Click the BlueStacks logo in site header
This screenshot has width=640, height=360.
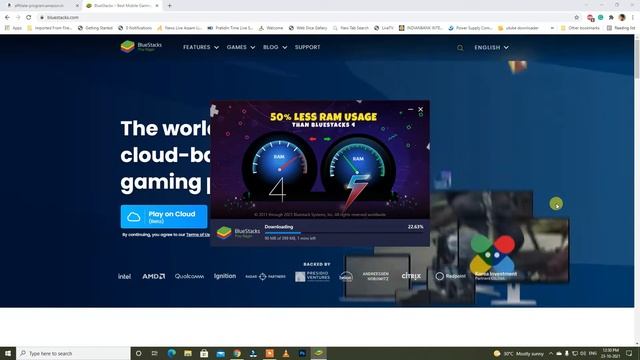[x=141, y=47]
